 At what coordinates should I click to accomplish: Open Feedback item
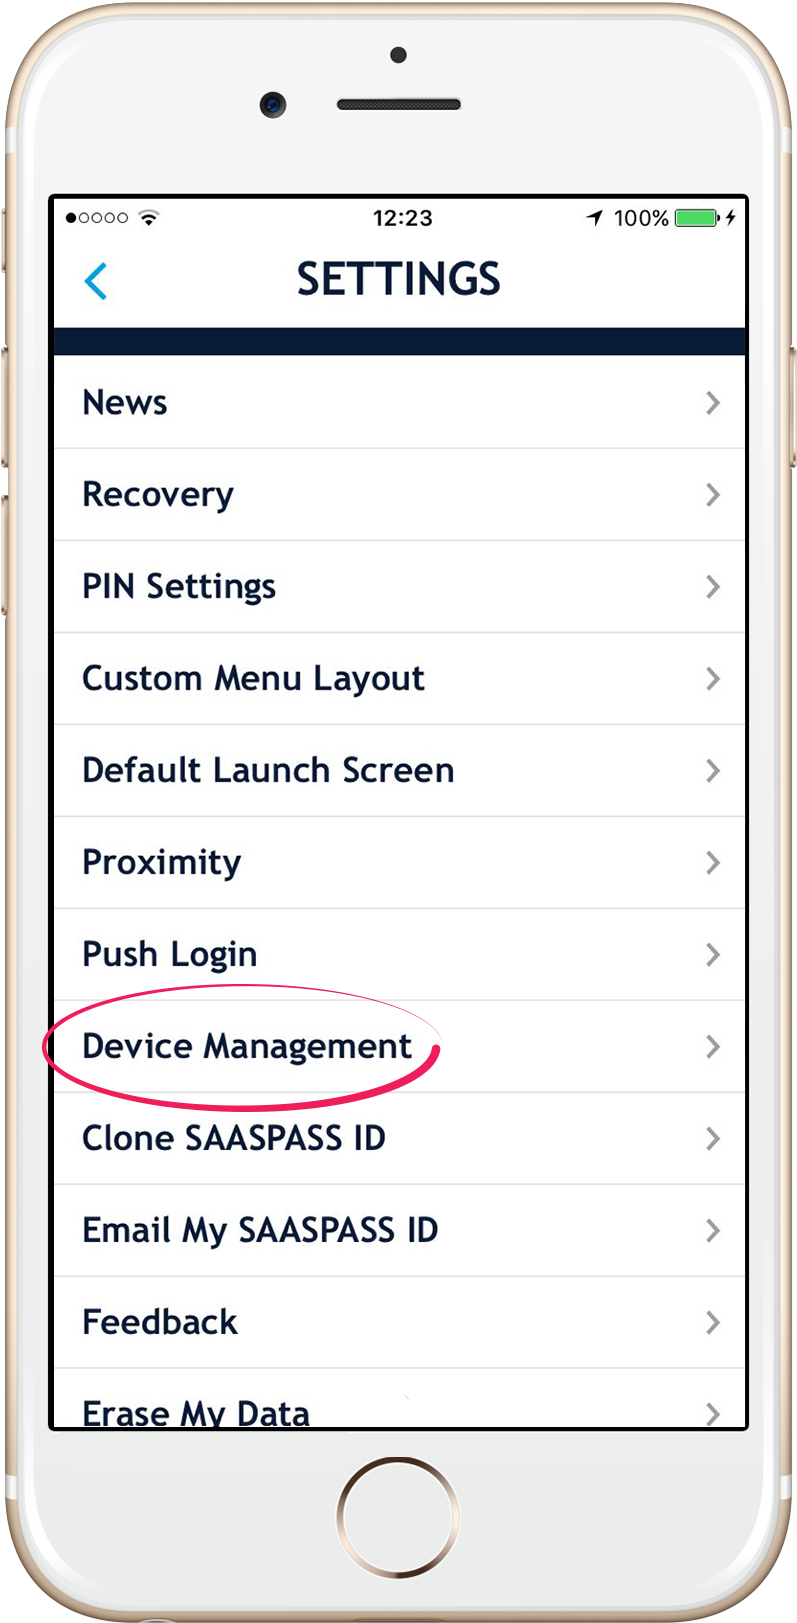399,1323
